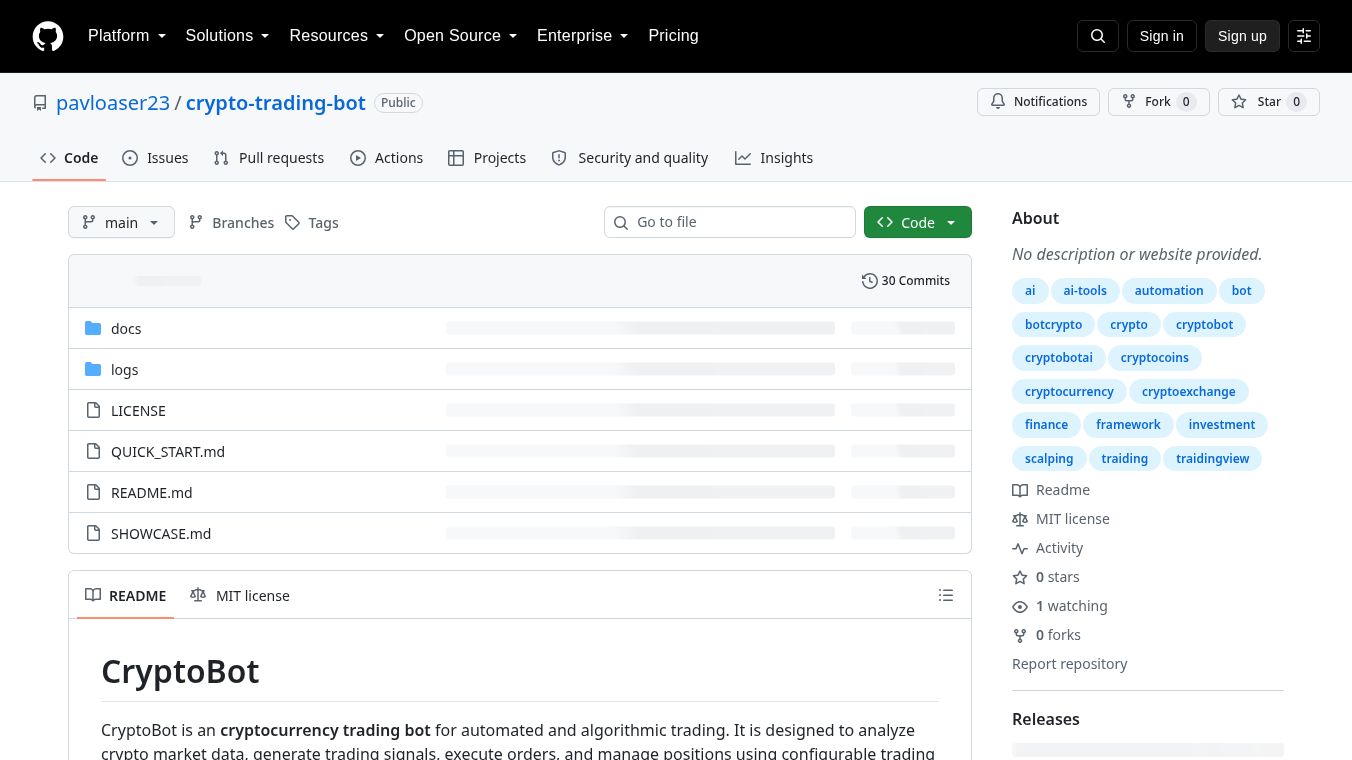
Task: Click the Sign in button
Action: tap(1161, 36)
